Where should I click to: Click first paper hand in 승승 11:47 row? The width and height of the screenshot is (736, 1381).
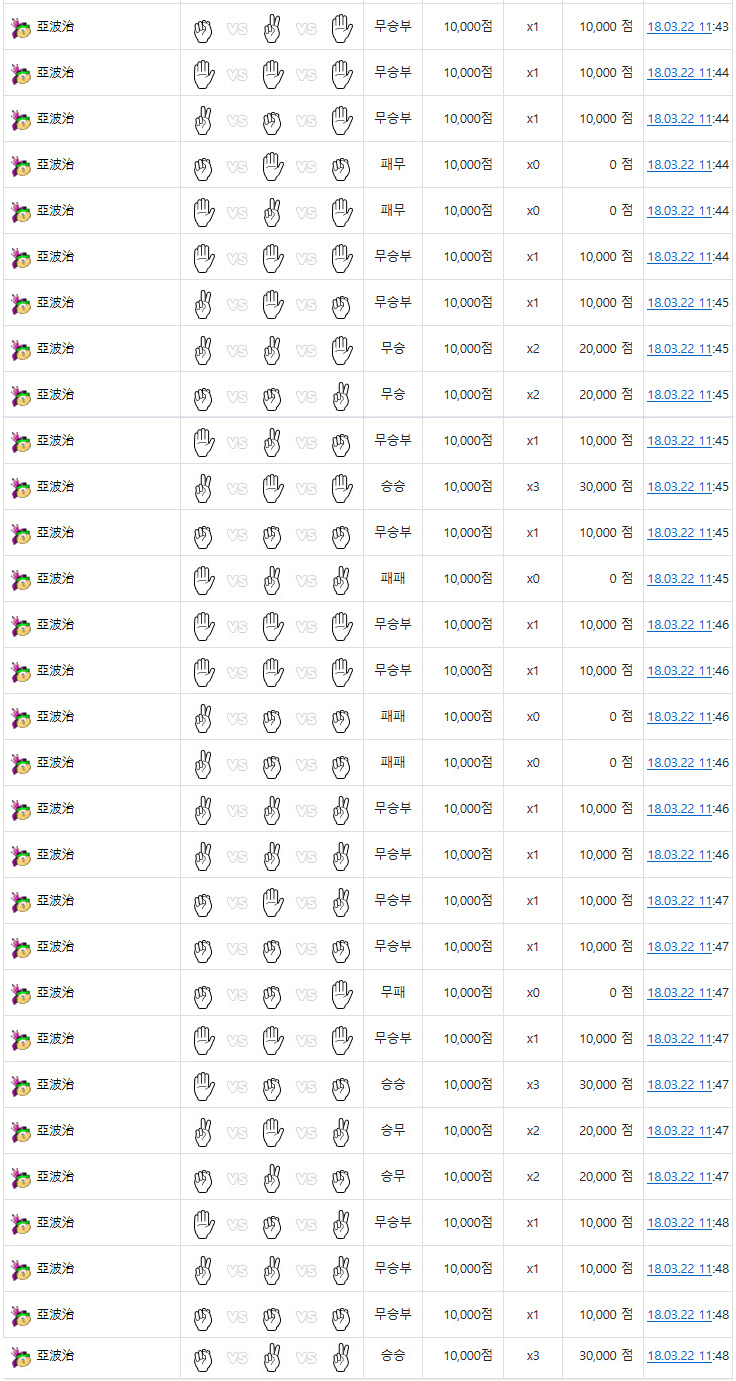pyautogui.click(x=203, y=1086)
